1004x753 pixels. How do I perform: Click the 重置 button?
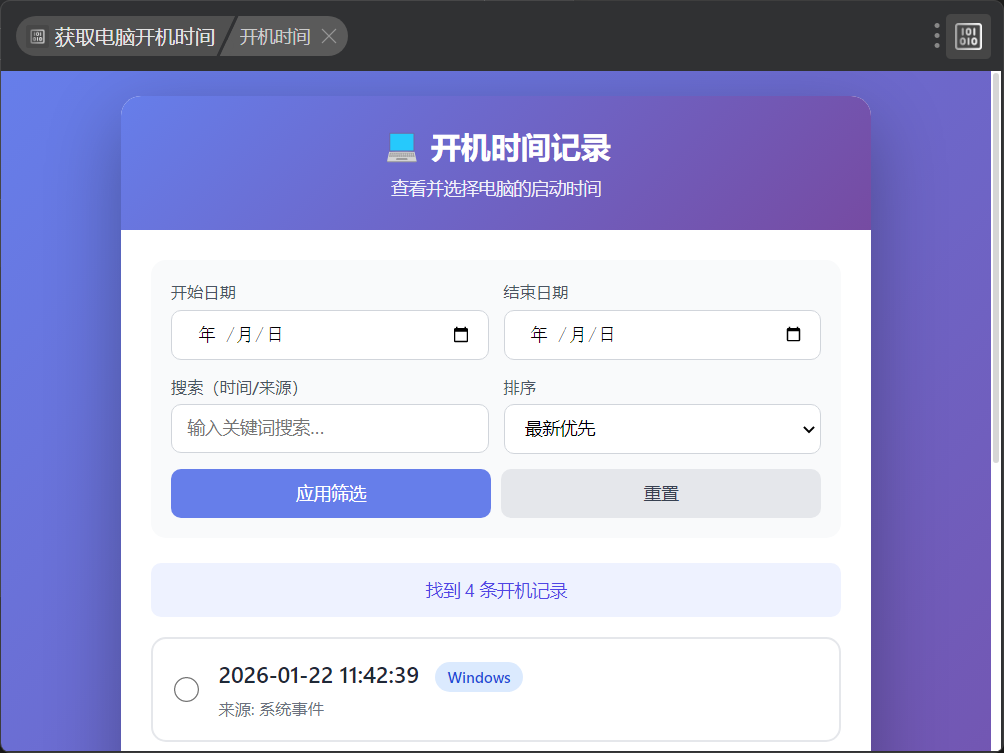[x=661, y=494]
